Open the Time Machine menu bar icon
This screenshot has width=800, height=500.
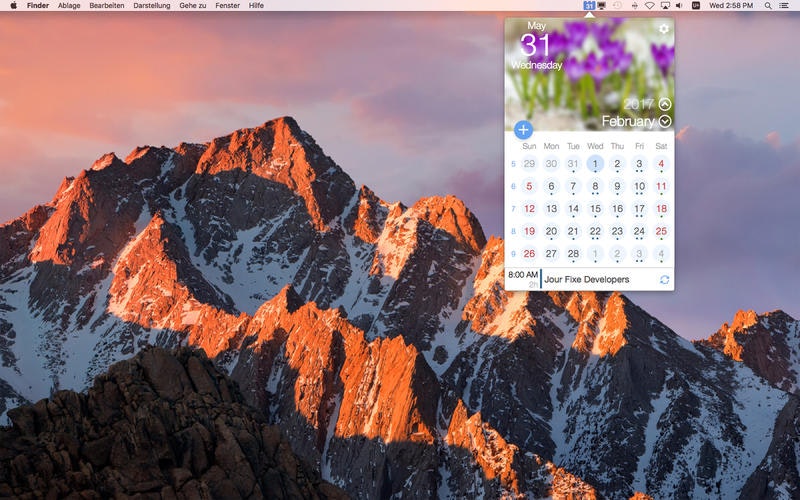(617, 6)
